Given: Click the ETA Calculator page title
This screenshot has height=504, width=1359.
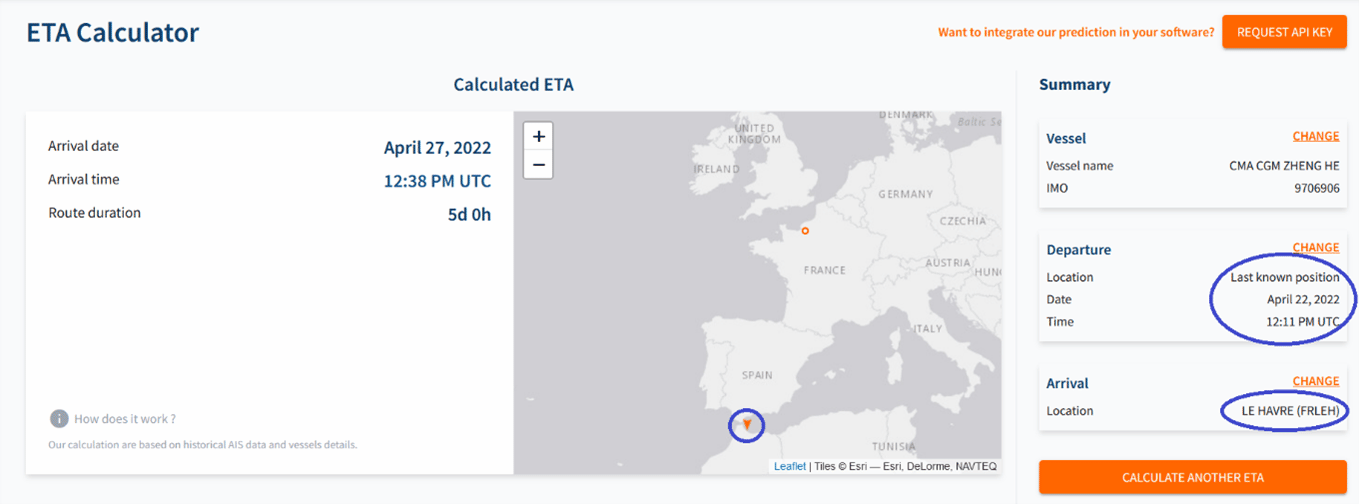Looking at the screenshot, I should pyautogui.click(x=112, y=32).
